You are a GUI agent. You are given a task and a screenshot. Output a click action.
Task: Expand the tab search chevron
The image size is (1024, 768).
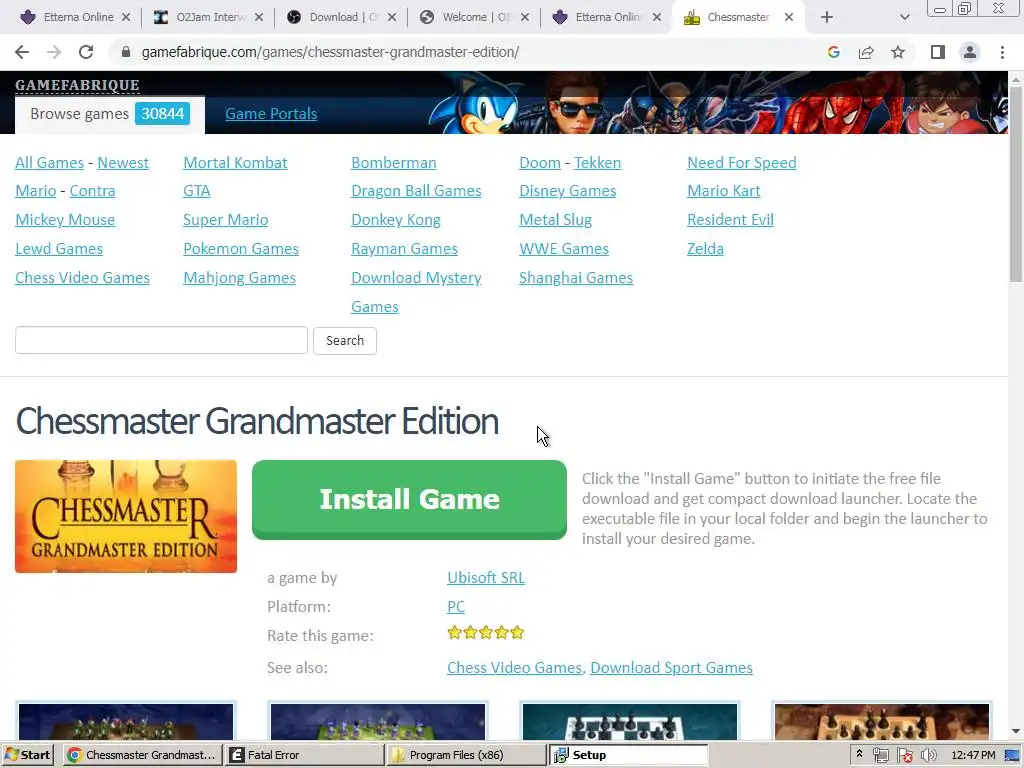pos(904,18)
